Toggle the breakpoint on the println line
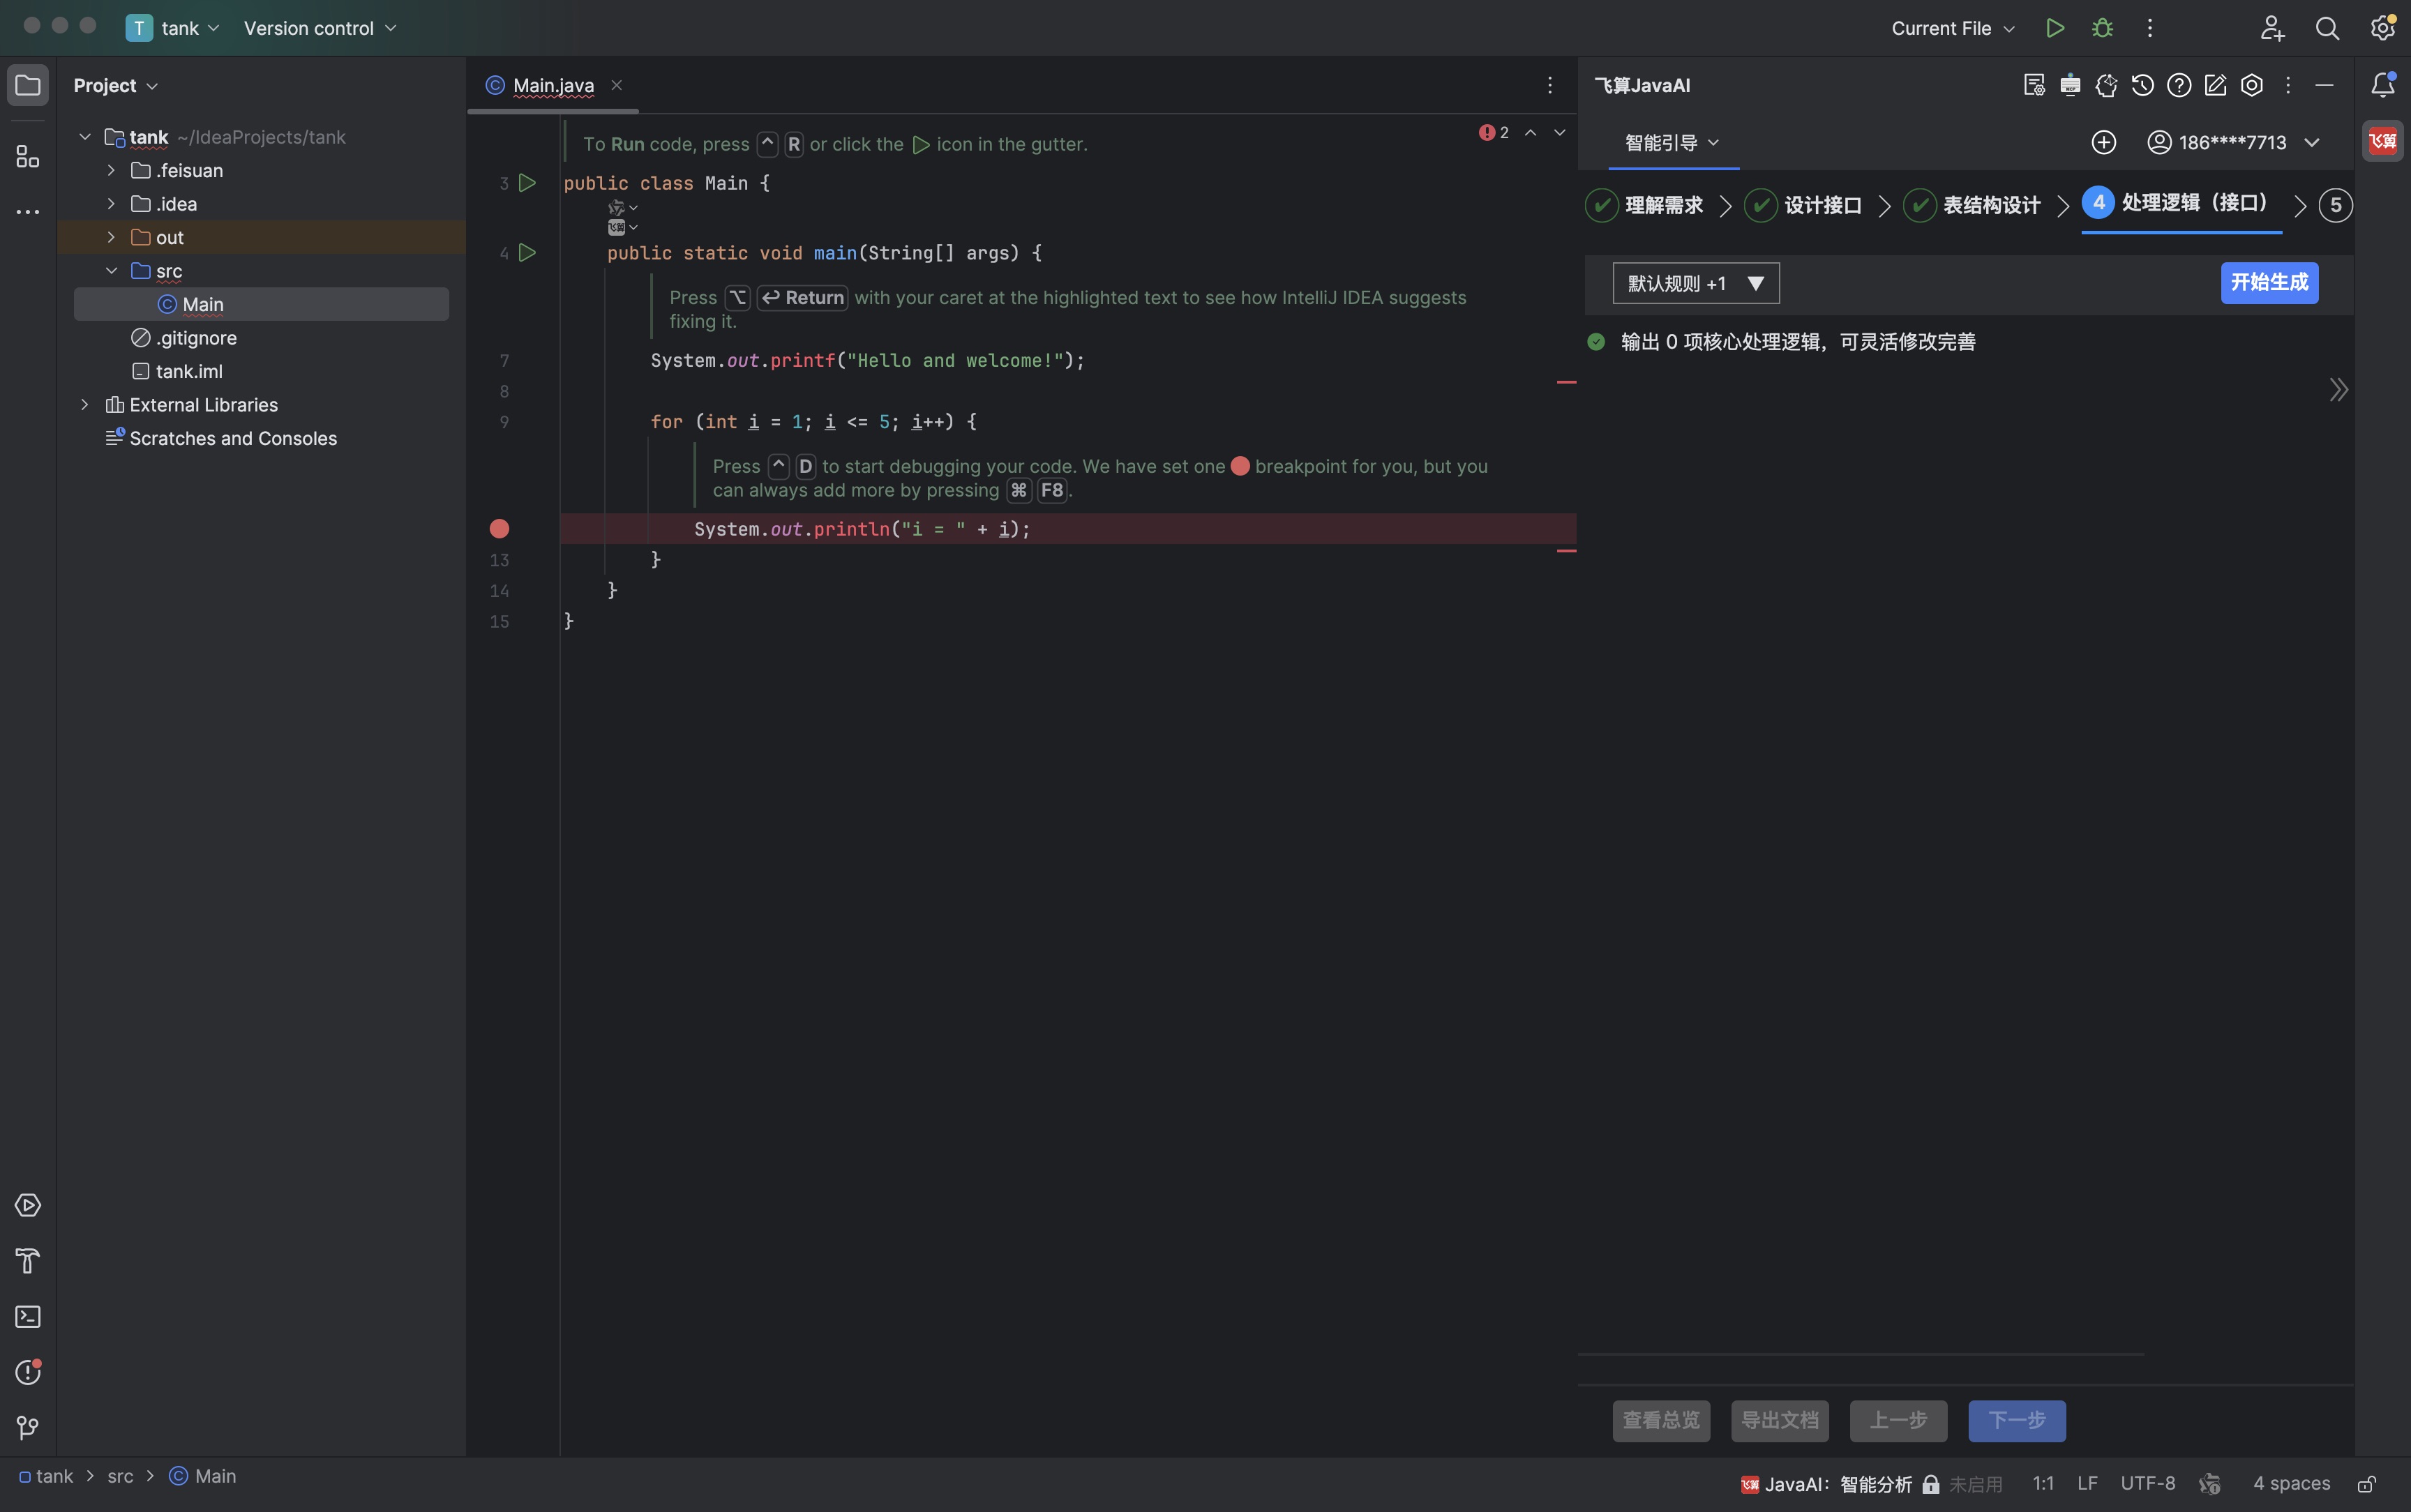This screenshot has height=1512, width=2411. [499, 528]
